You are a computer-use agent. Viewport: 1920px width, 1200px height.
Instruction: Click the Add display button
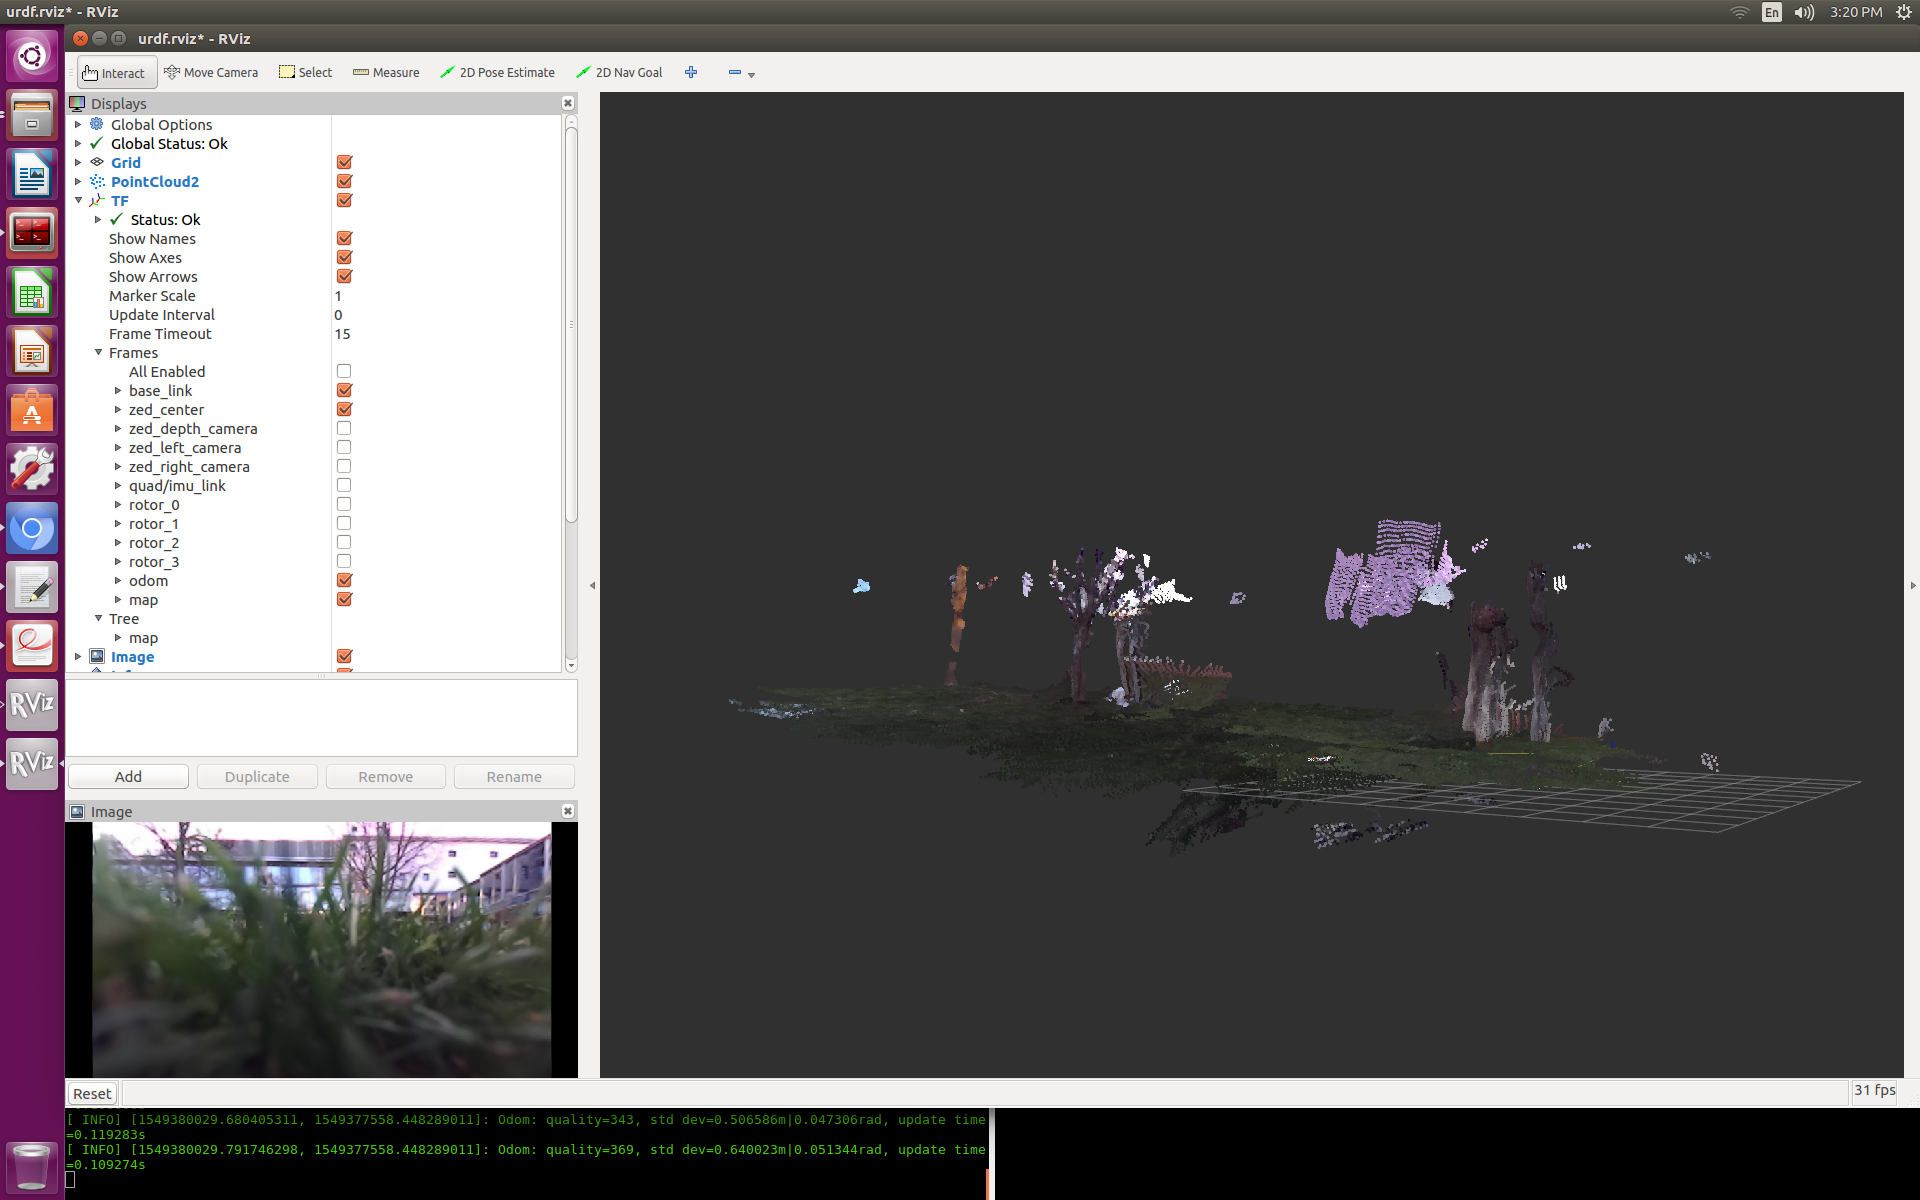pyautogui.click(x=128, y=777)
